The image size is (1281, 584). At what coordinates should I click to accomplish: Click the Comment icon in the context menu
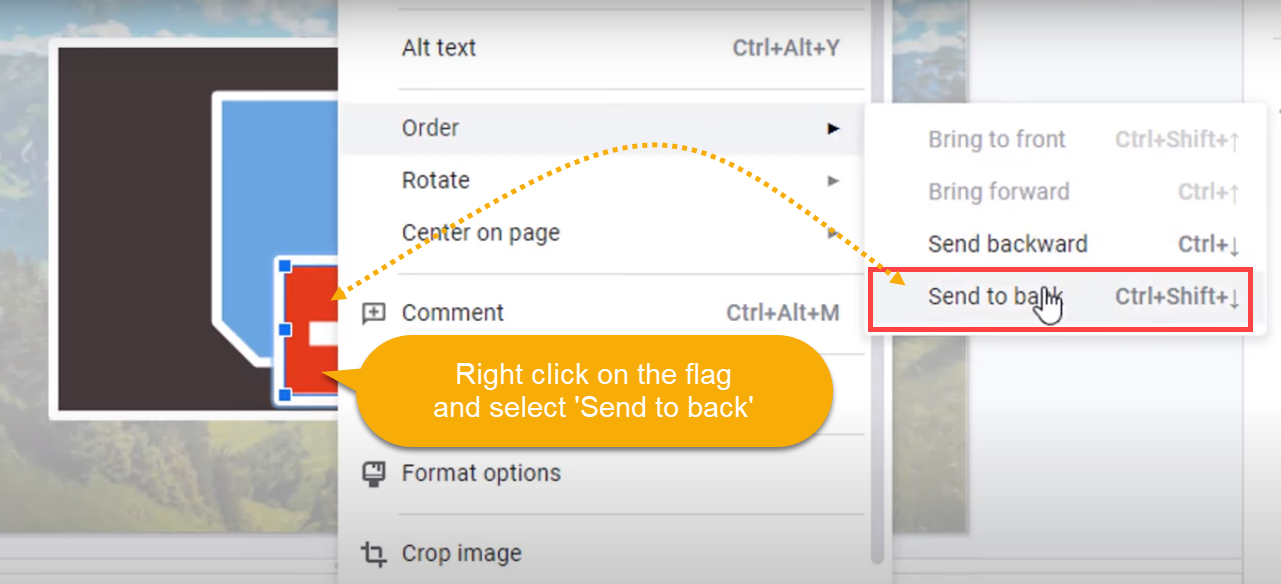[x=374, y=312]
